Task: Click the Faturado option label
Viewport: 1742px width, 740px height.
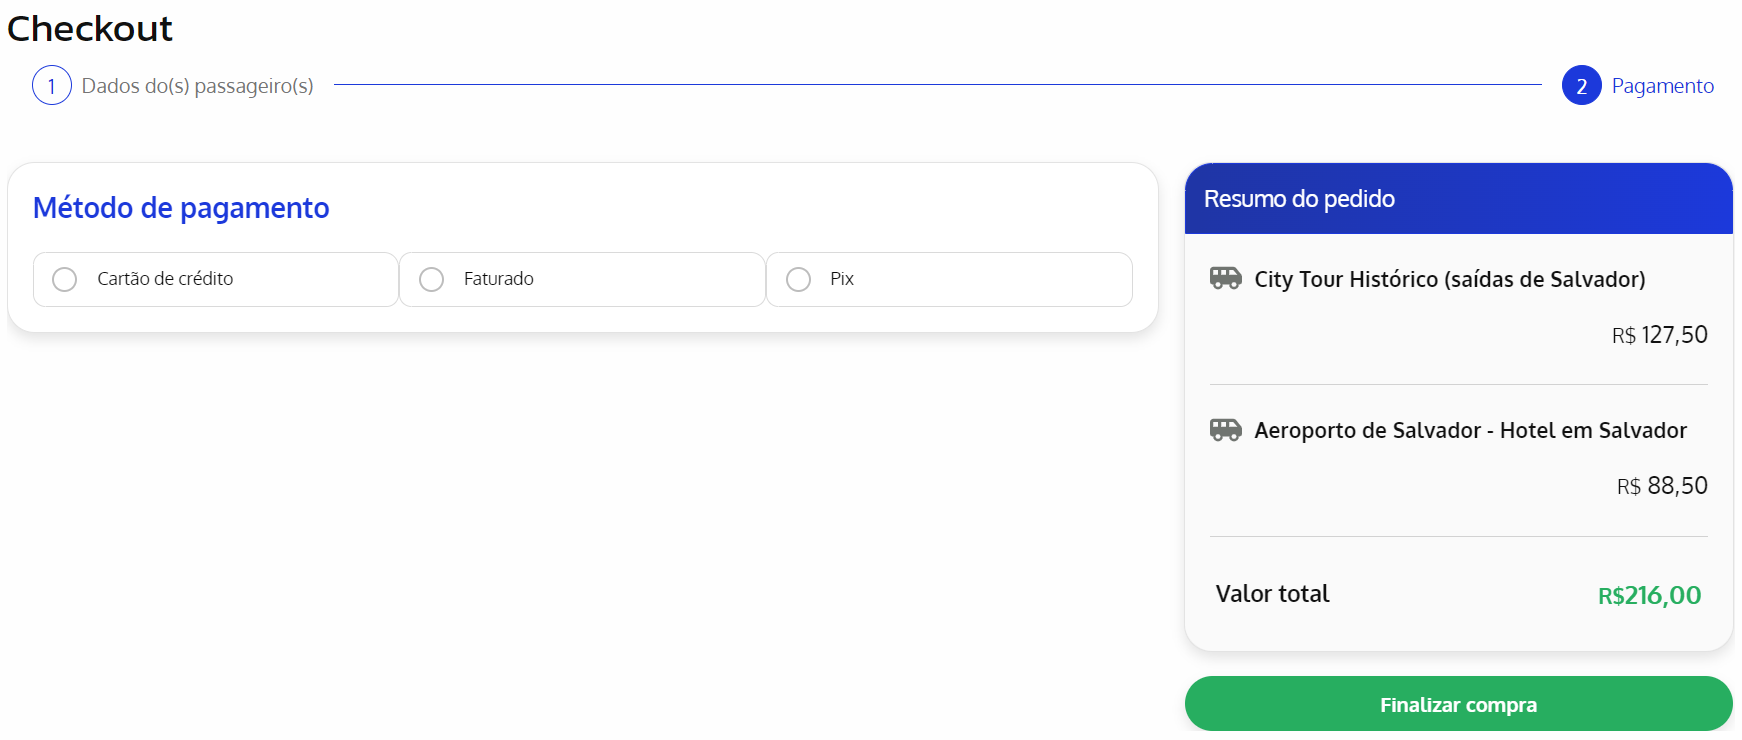Action: pos(498,279)
